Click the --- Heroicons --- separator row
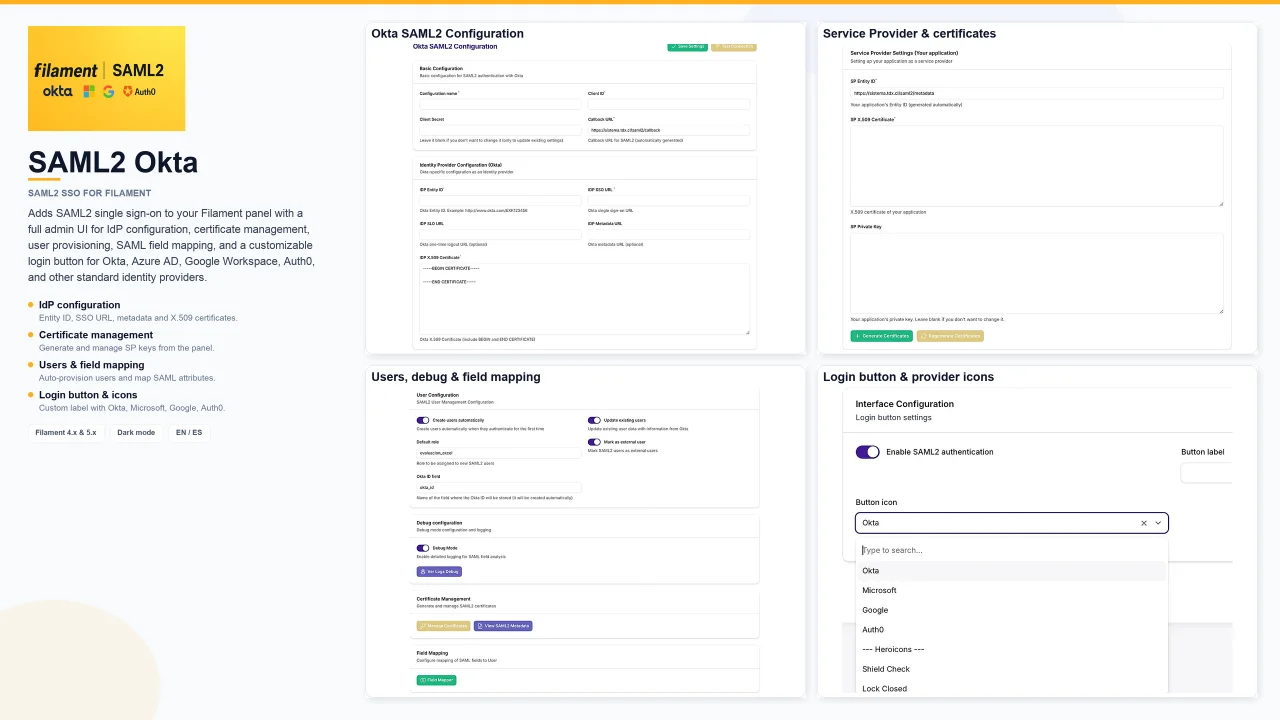Image resolution: width=1280 pixels, height=720 pixels. 1011,649
